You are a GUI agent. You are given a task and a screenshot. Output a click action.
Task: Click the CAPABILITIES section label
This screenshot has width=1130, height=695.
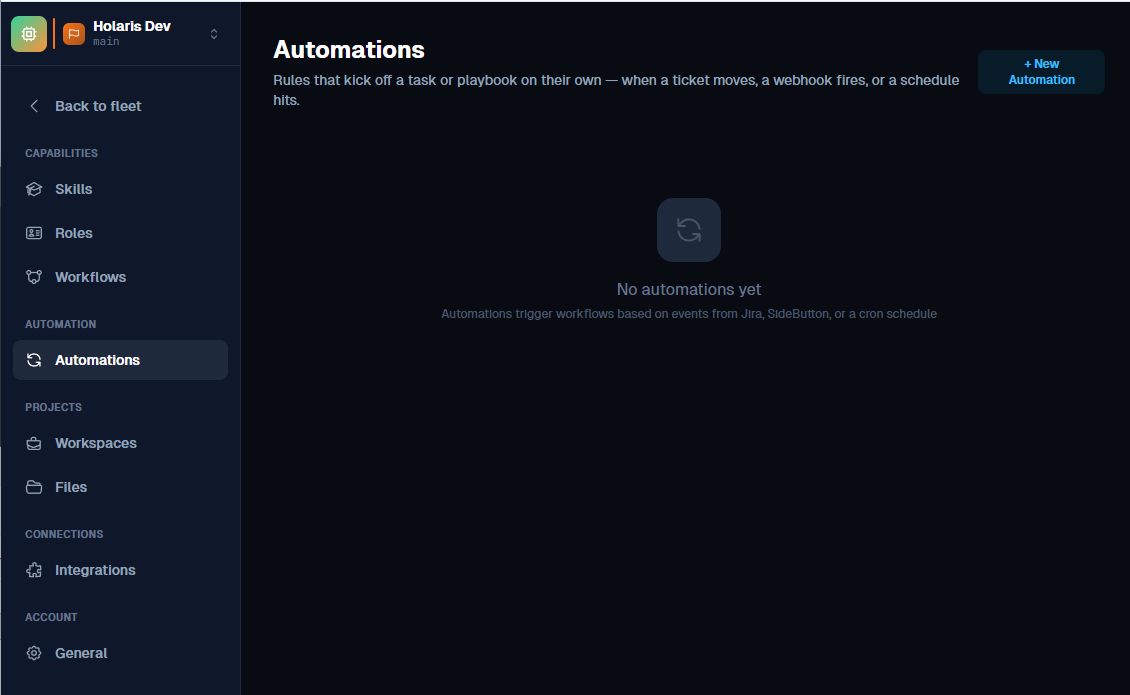[61, 153]
